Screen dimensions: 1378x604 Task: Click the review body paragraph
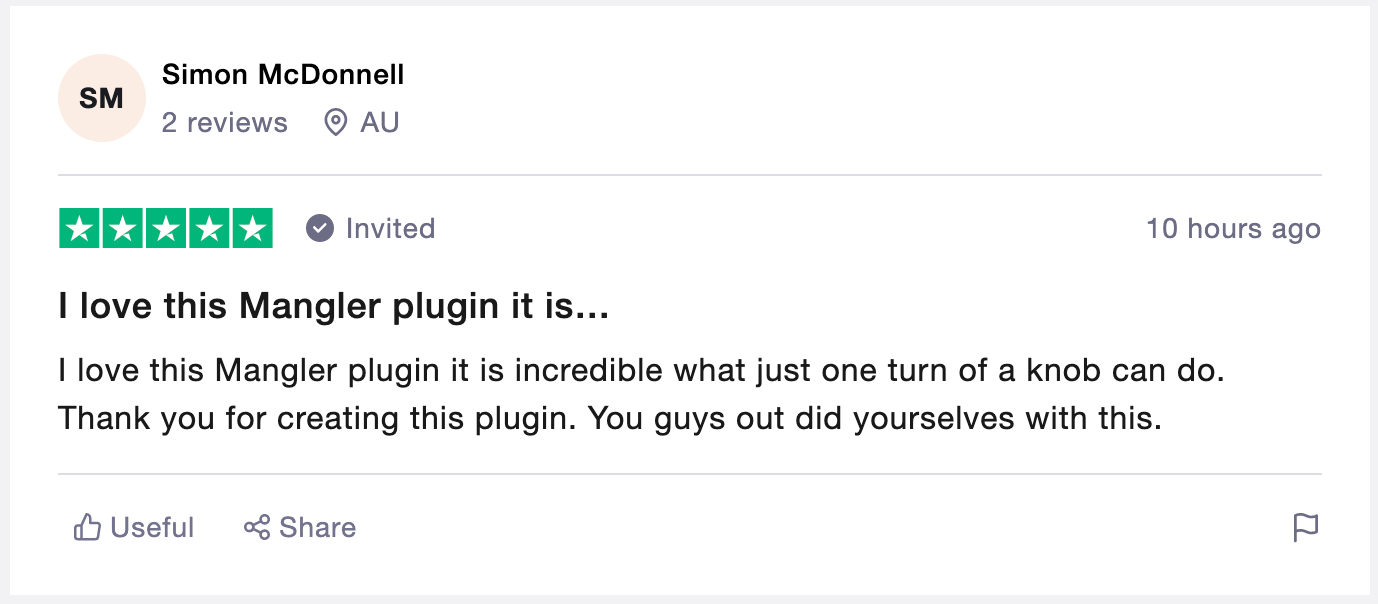point(640,394)
